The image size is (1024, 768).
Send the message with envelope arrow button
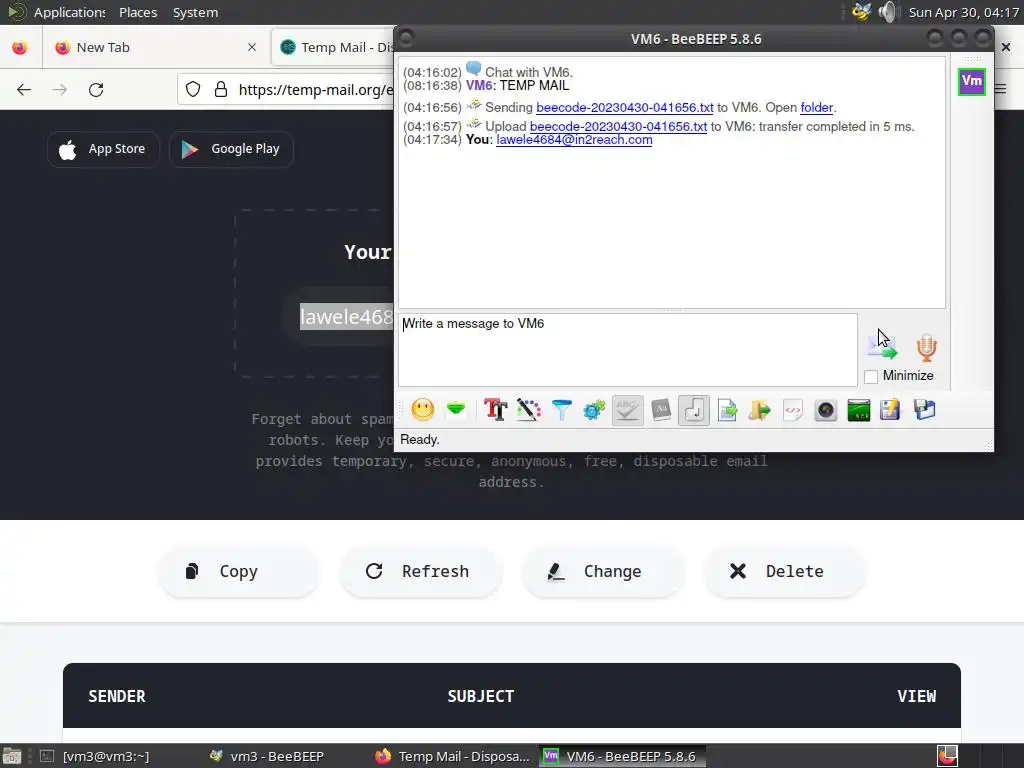tap(882, 347)
